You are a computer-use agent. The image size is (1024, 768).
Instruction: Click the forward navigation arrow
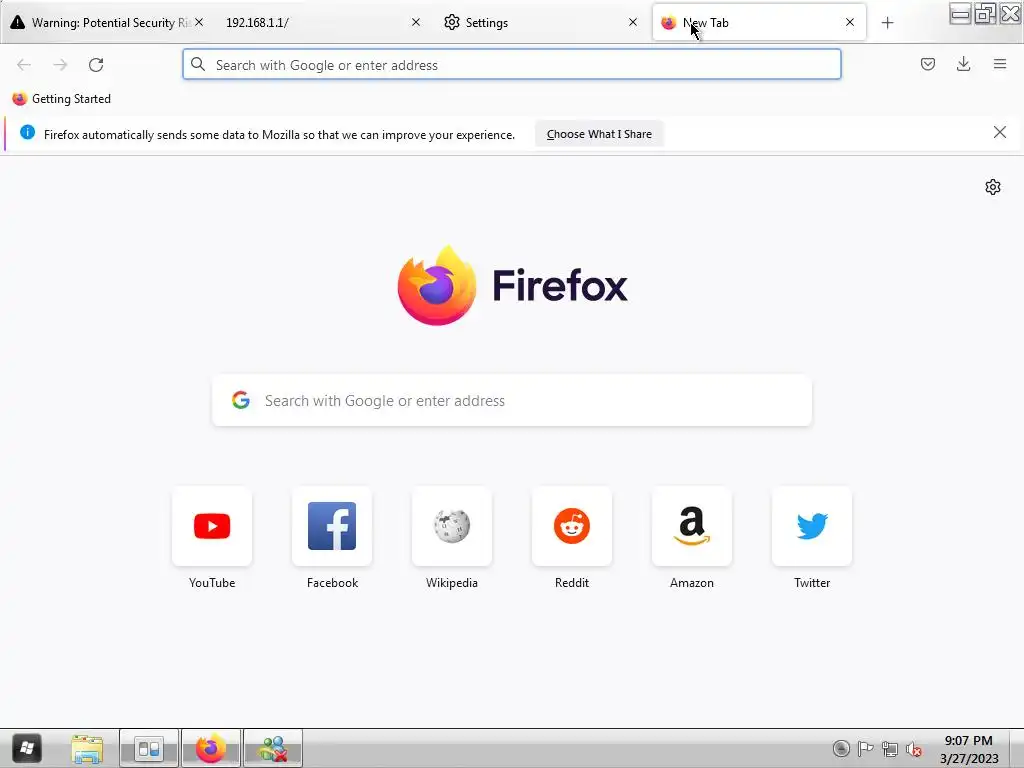(60, 65)
